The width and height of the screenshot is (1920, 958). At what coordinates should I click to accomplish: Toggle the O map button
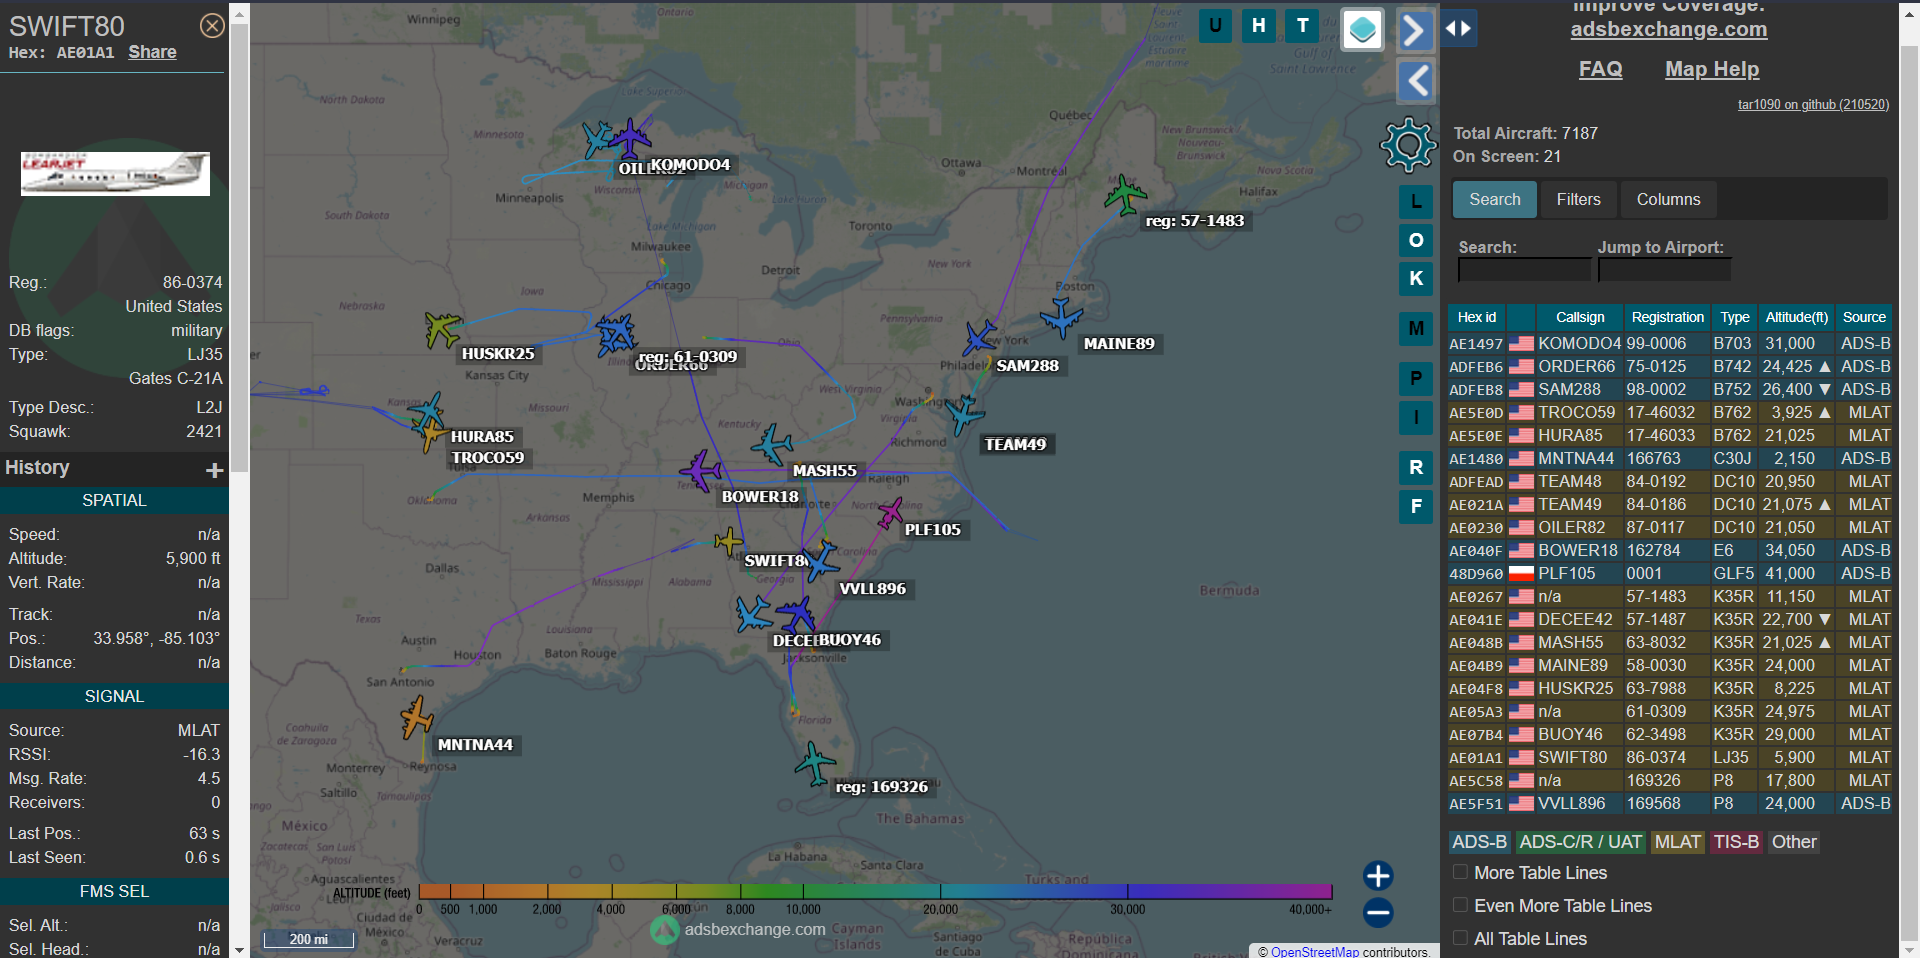[x=1416, y=240]
